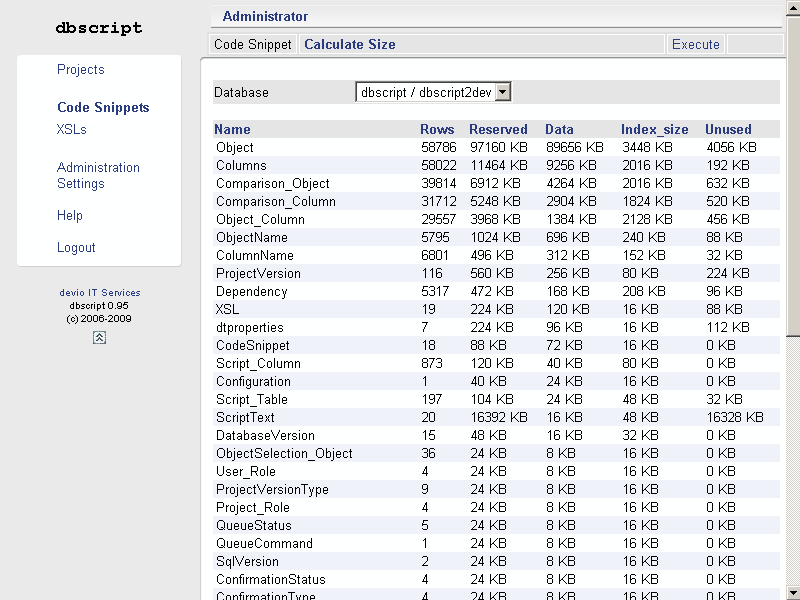Select the Columns row name
Image resolution: width=800 pixels, height=600 pixels.
241,165
